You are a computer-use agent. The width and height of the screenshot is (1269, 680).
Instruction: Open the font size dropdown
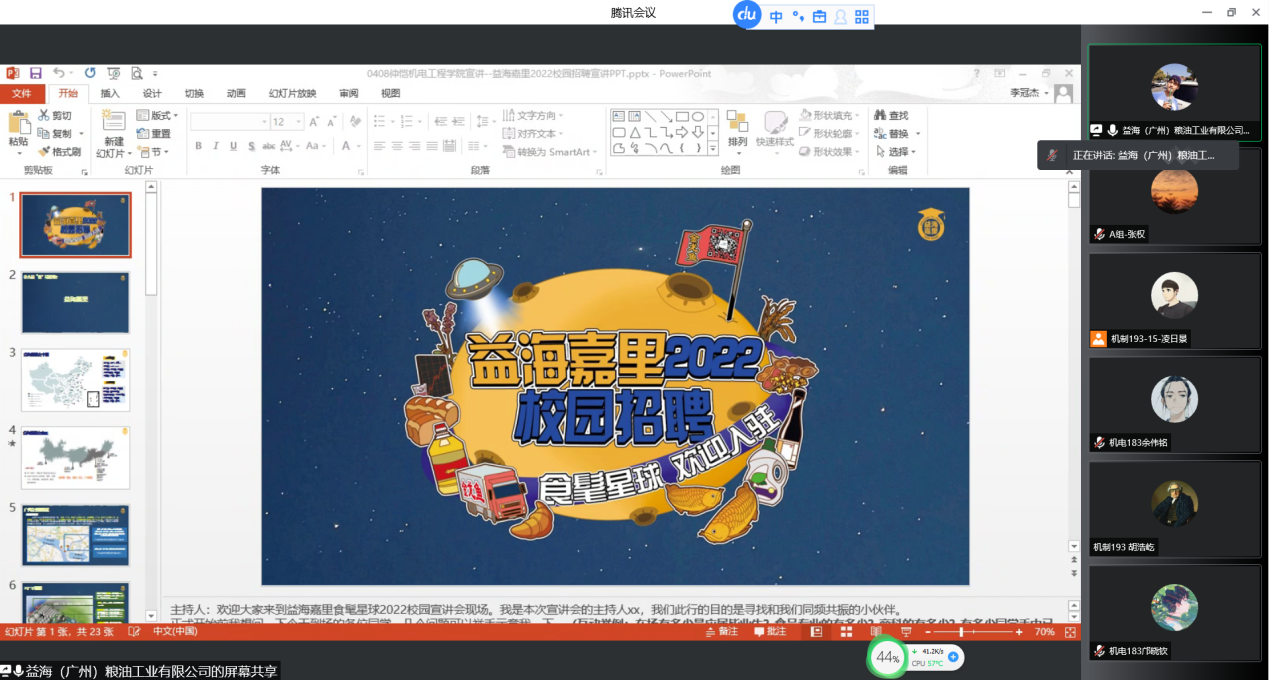pyautogui.click(x=299, y=122)
